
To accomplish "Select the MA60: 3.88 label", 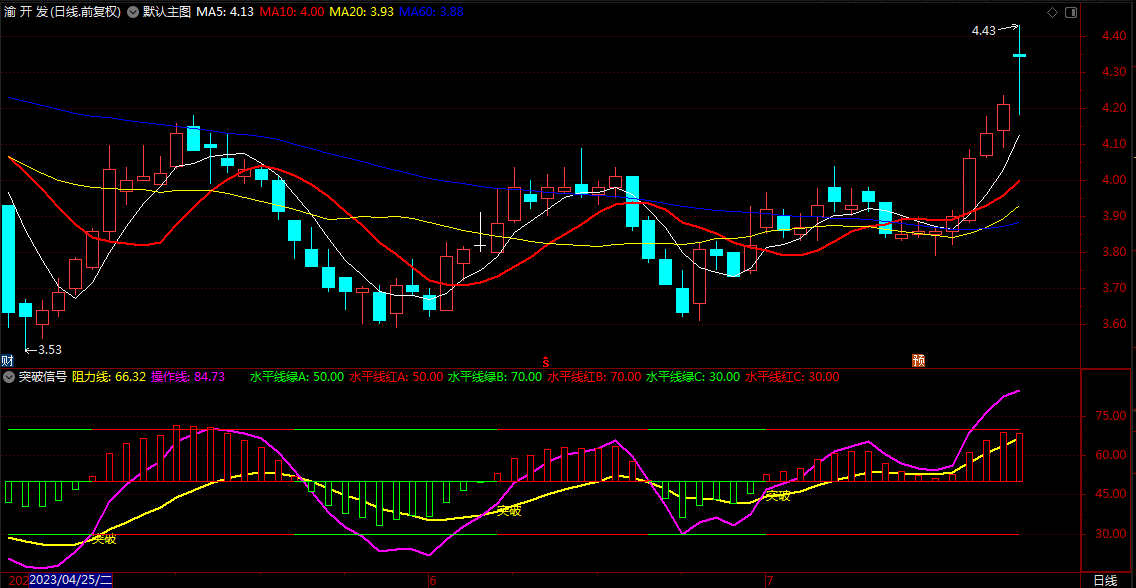I will (431, 12).
